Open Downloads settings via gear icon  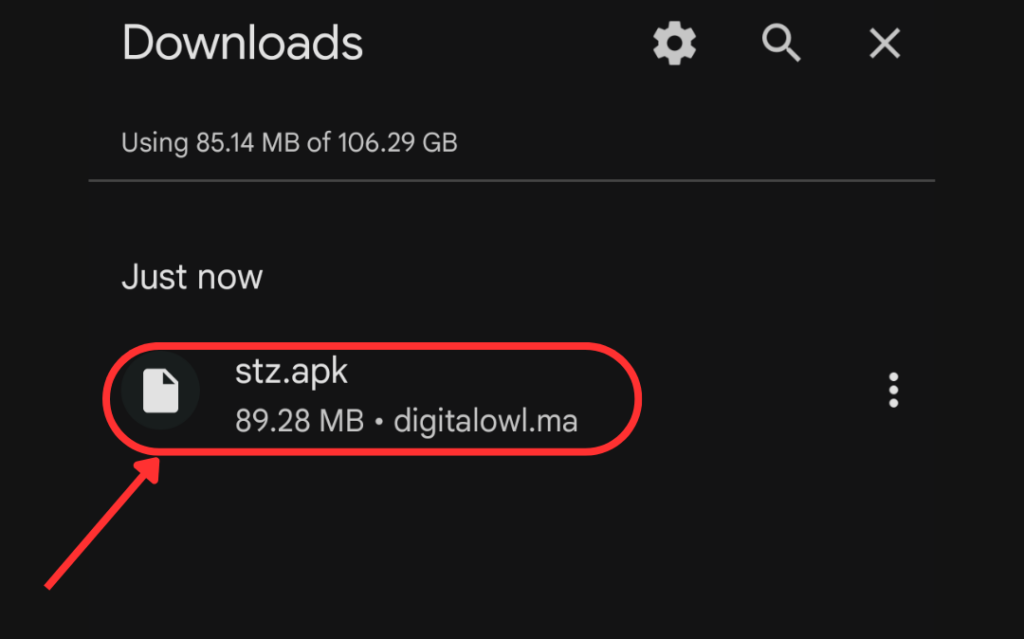point(675,43)
